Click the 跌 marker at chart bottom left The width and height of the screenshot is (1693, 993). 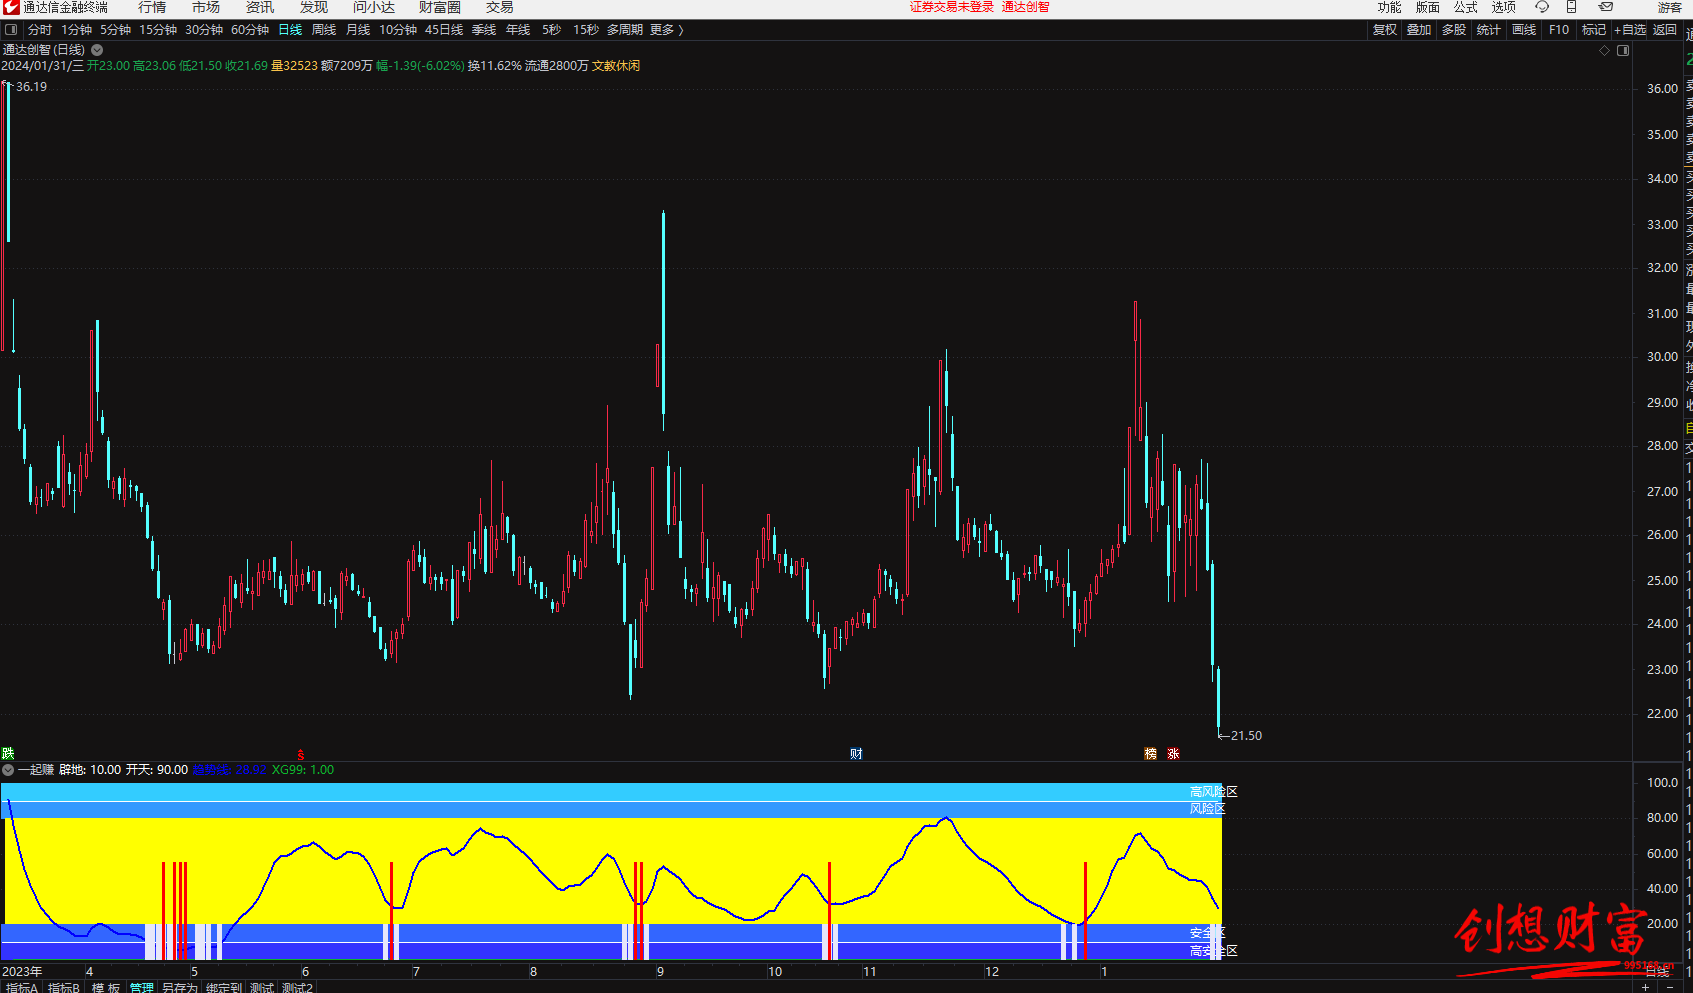pos(8,753)
